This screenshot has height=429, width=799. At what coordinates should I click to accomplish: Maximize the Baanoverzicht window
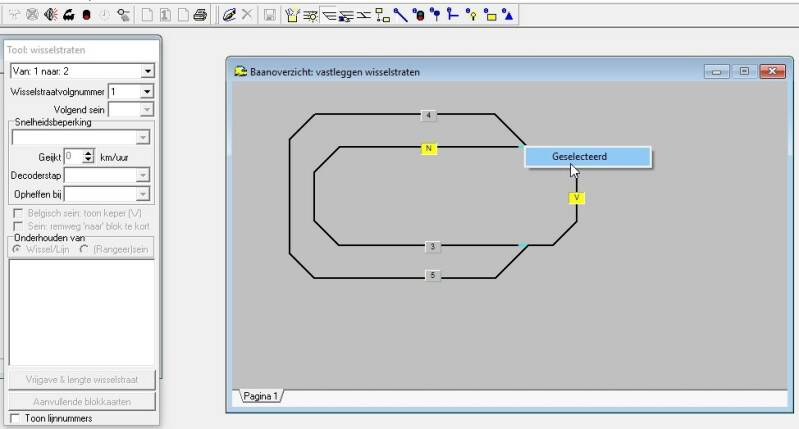click(x=744, y=71)
